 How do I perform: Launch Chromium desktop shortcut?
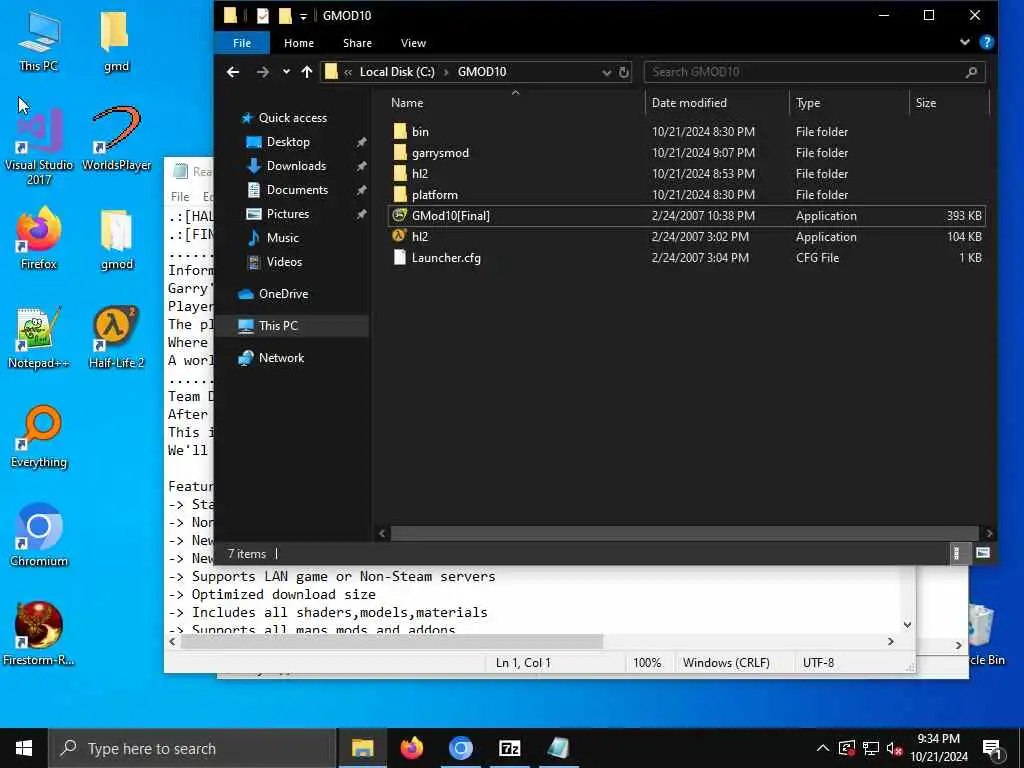(39, 536)
